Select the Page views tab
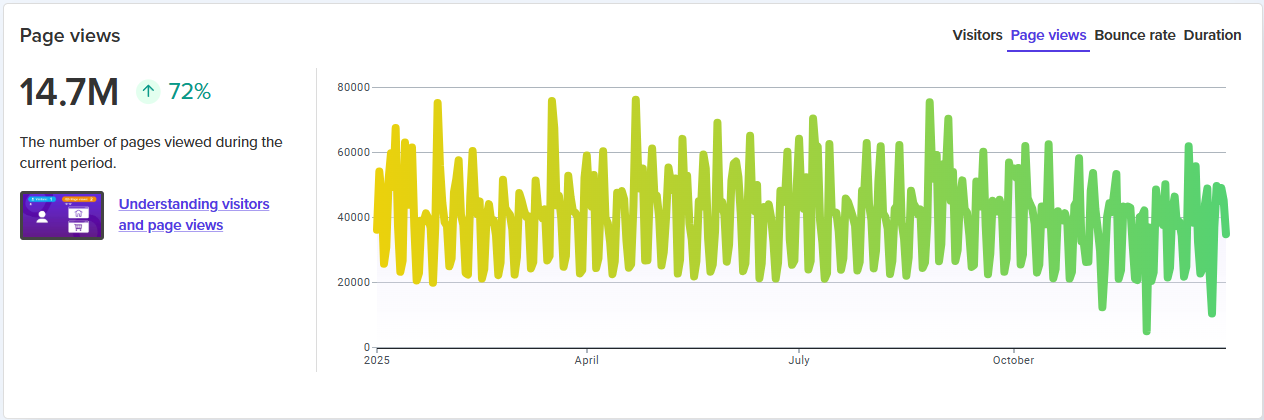This screenshot has width=1264, height=420. [x=1048, y=35]
